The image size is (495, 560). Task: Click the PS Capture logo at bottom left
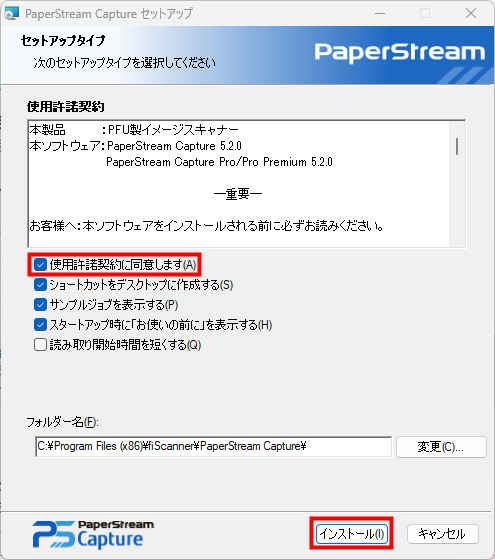93,534
